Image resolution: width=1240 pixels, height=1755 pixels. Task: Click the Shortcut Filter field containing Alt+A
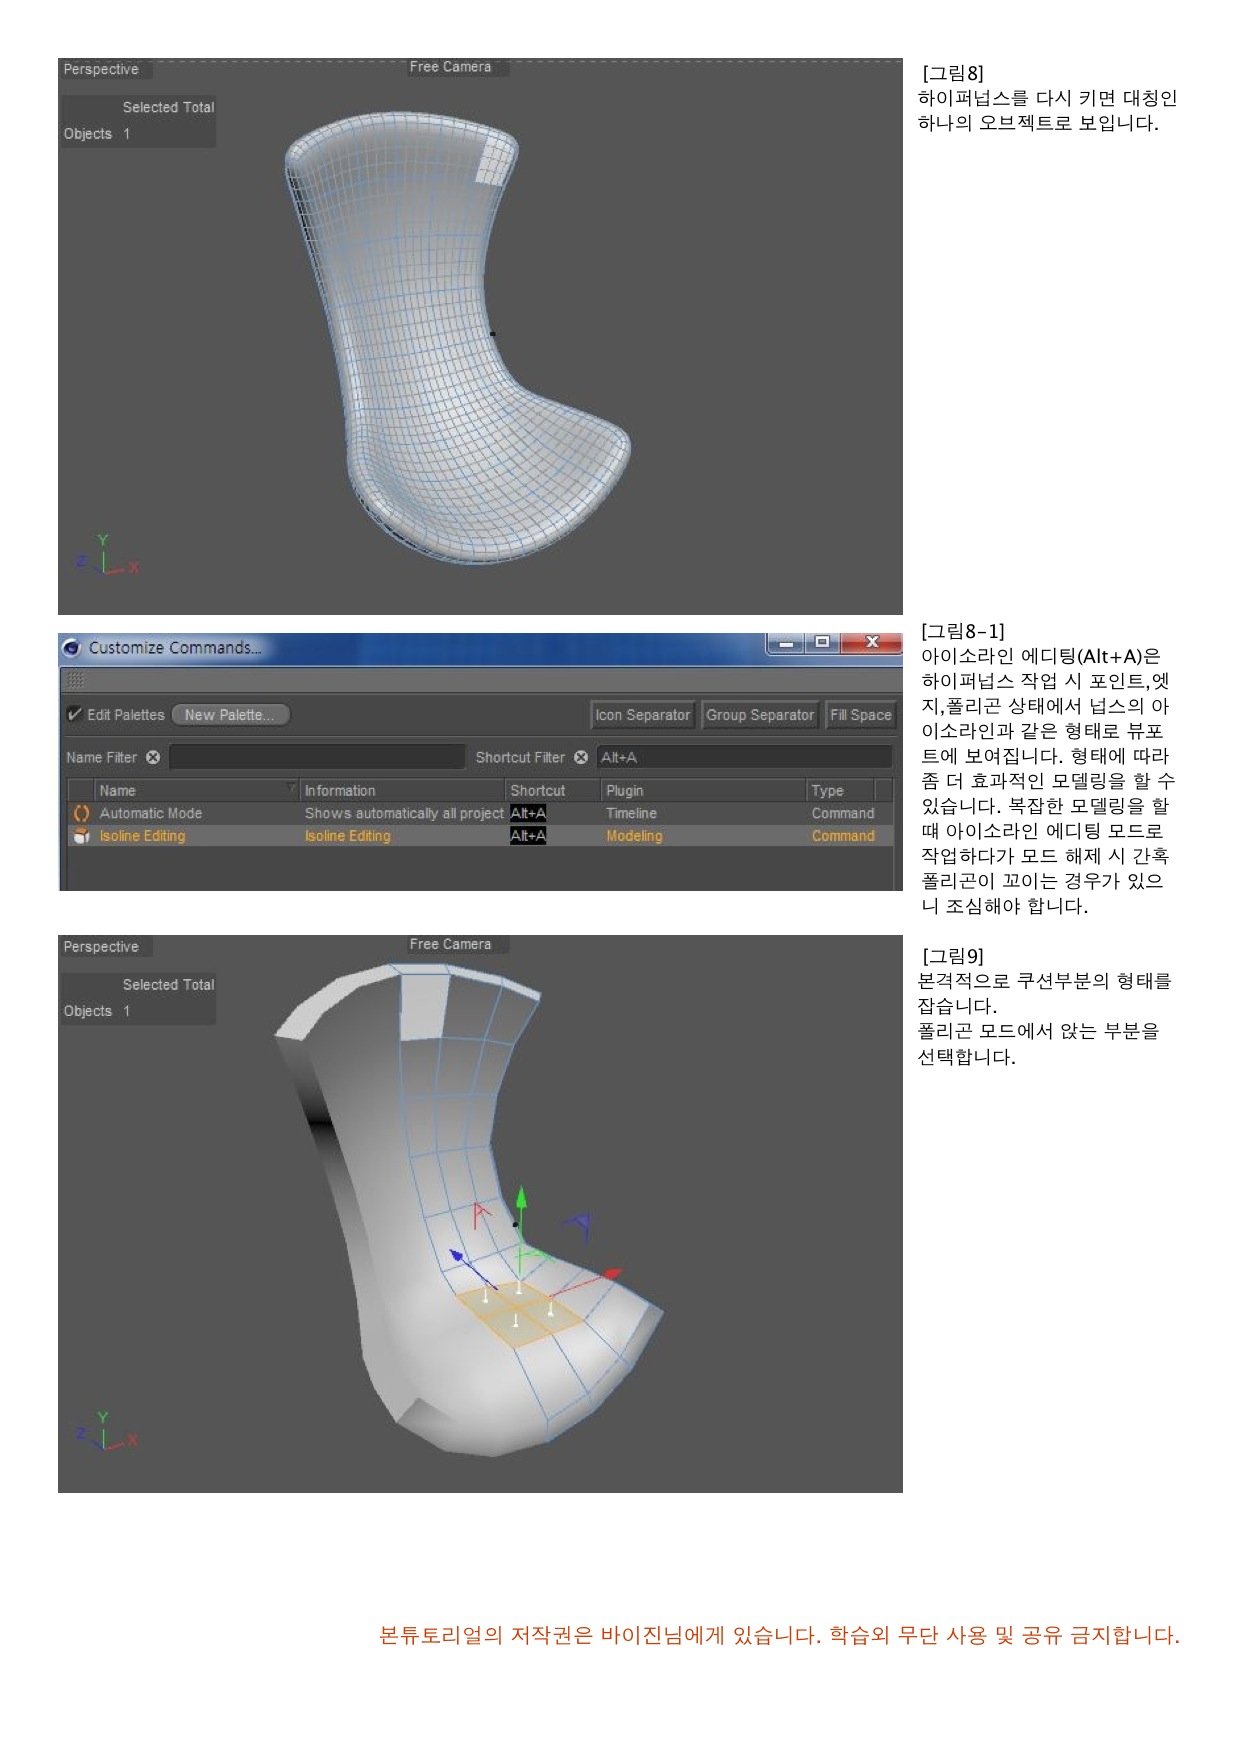[744, 757]
